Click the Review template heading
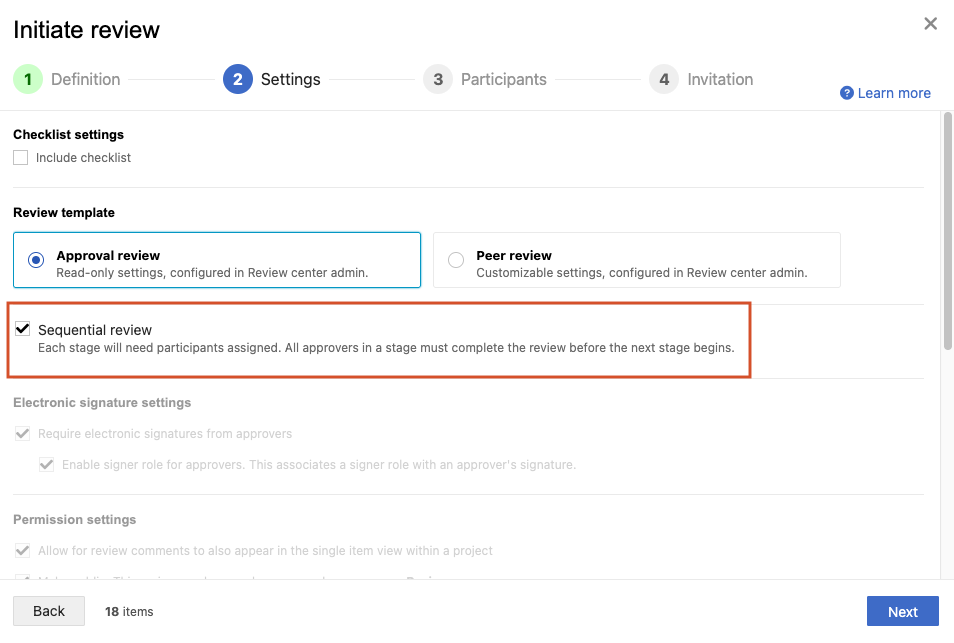This screenshot has height=643, width=954. pos(64,212)
